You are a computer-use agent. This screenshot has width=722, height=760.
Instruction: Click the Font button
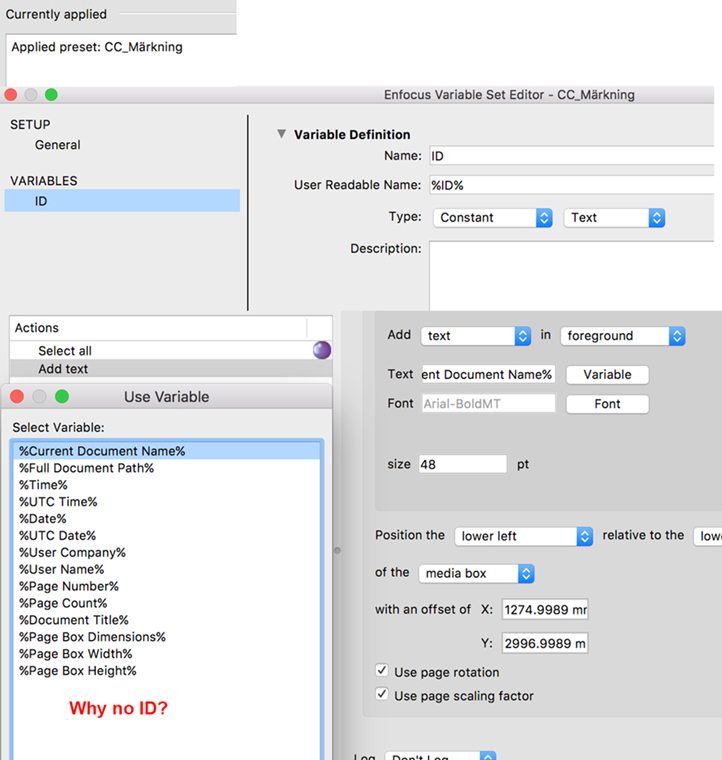click(x=607, y=404)
